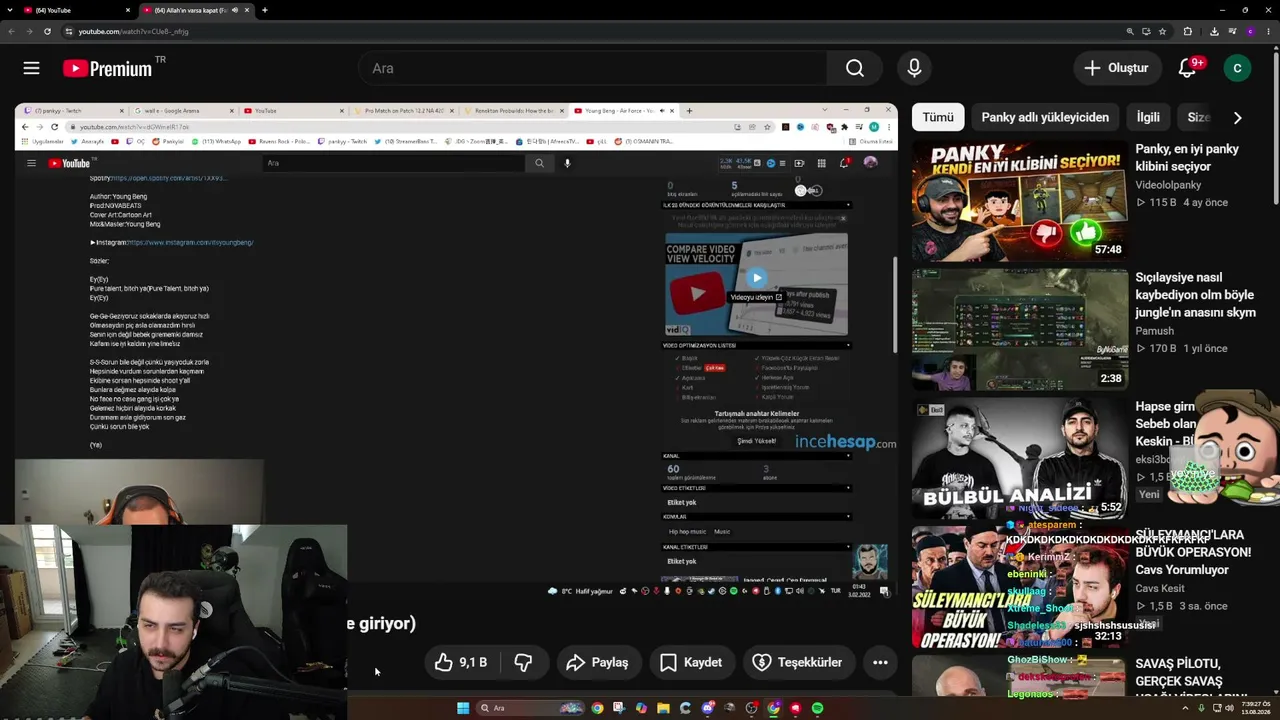The image size is (1280, 720).
Task: Open the YouTube guide hamburger menu
Action: point(32,68)
